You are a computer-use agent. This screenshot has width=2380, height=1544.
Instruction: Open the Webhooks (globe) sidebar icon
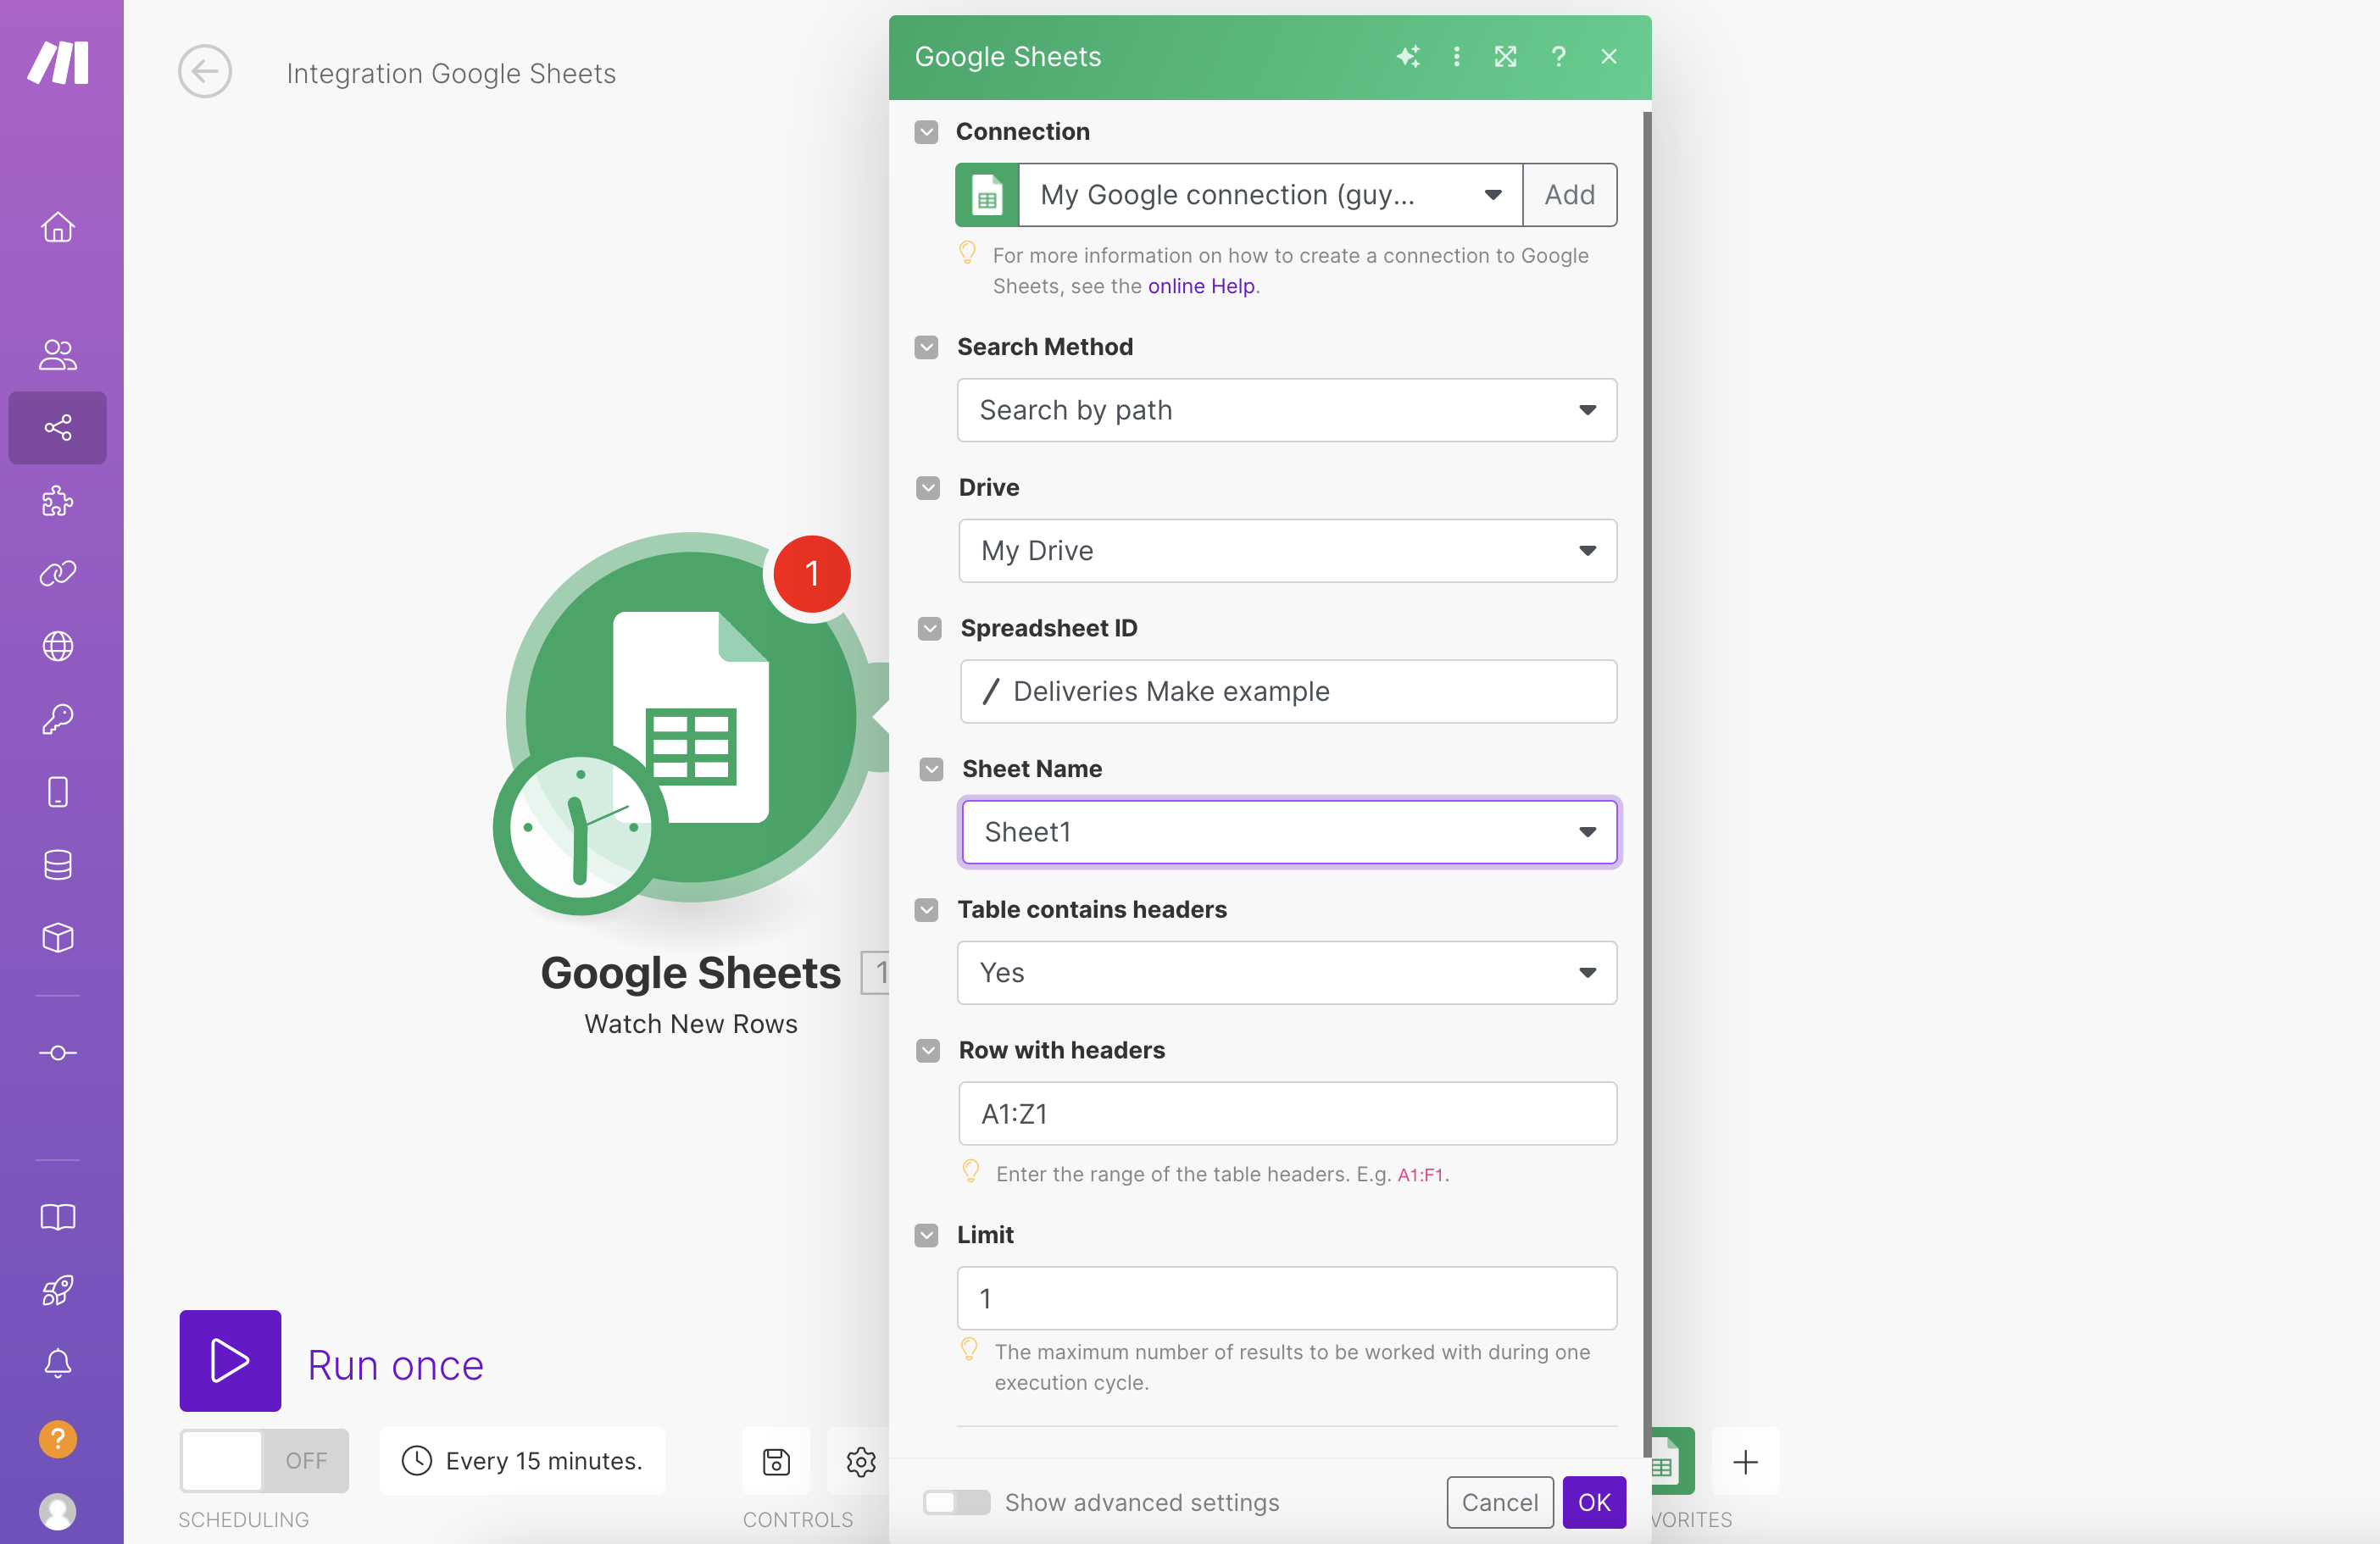point(58,646)
